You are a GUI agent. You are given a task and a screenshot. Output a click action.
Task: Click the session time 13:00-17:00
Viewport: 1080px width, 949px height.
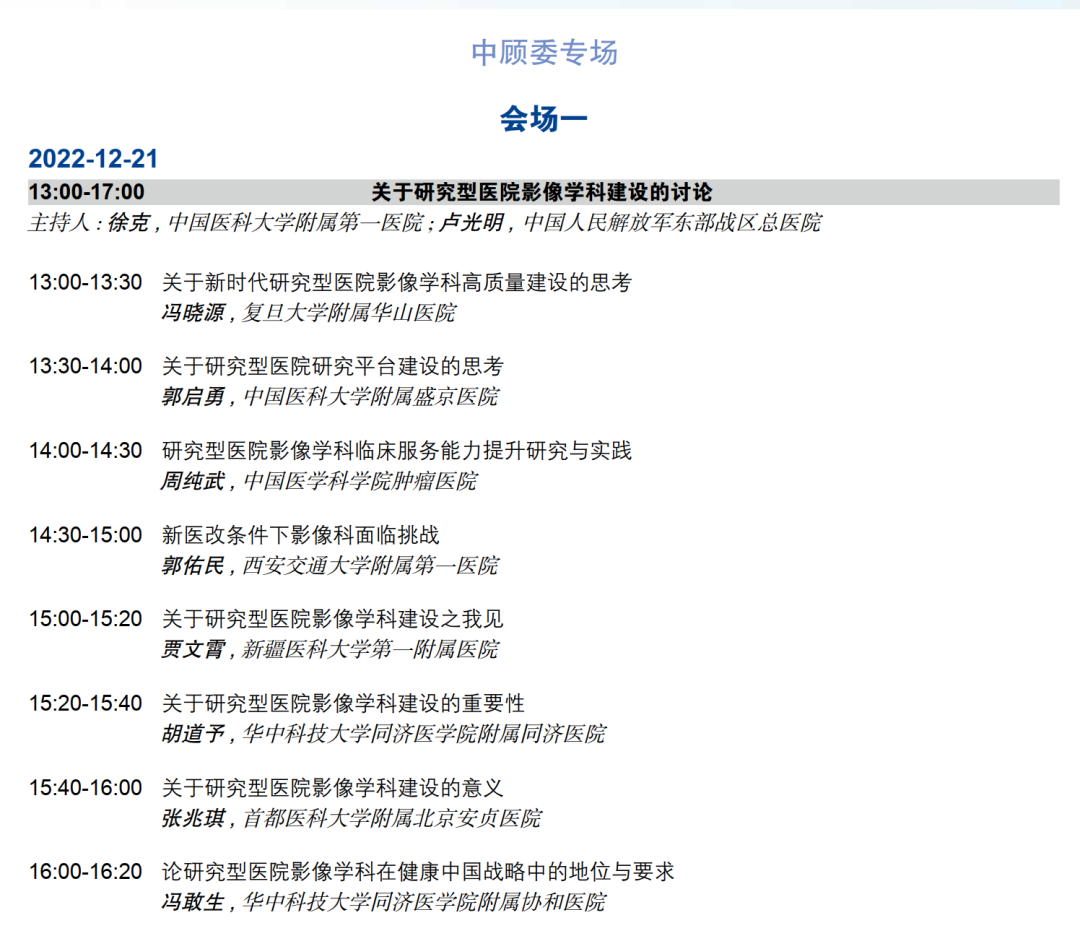pyautogui.click(x=87, y=192)
